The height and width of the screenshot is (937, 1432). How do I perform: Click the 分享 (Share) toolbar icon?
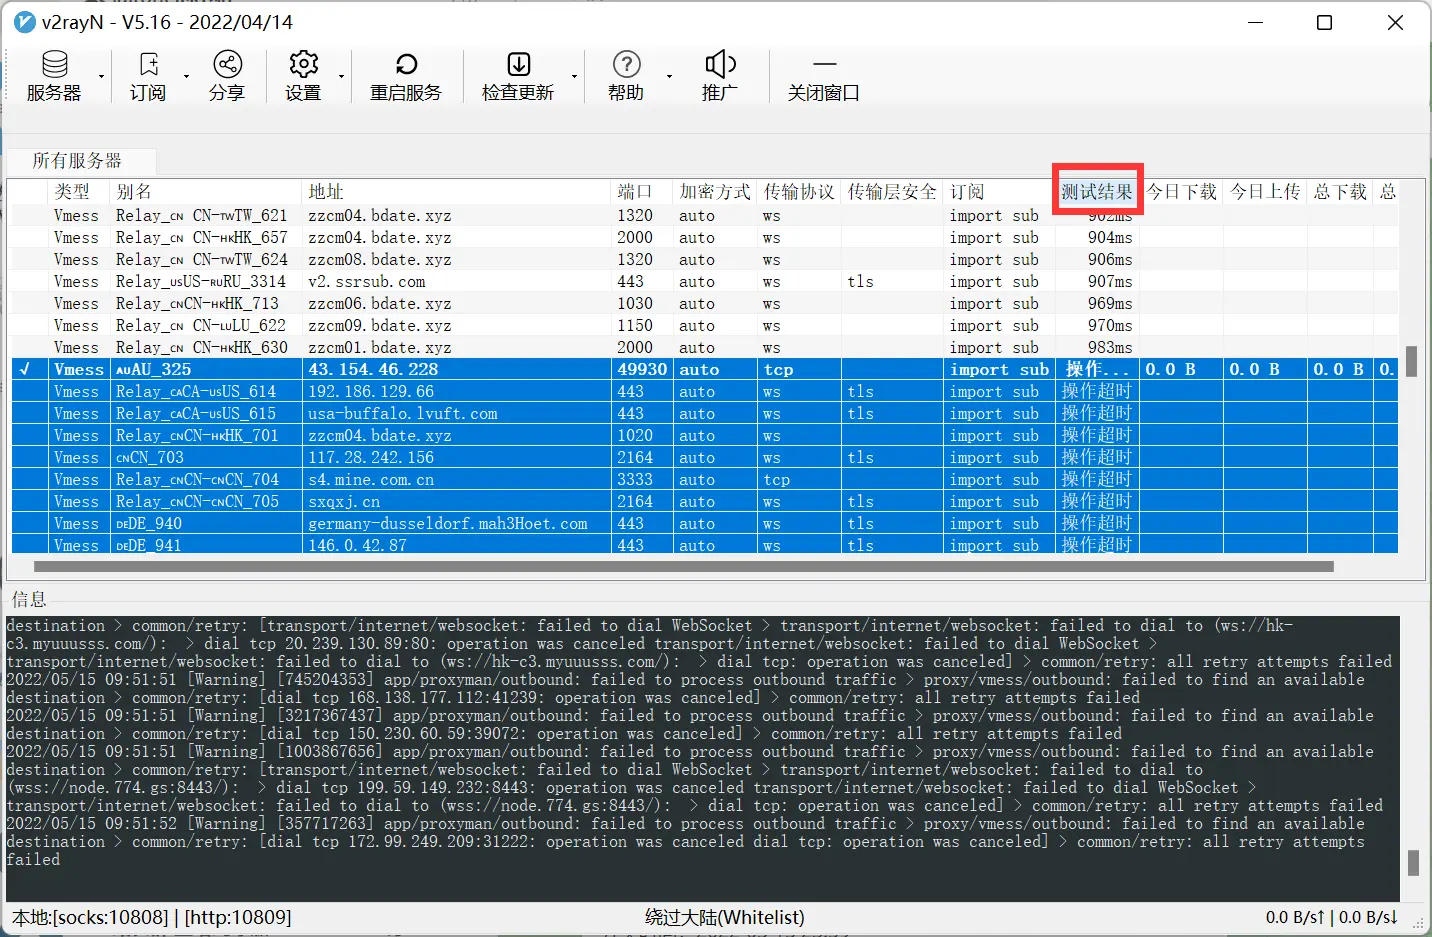[227, 76]
